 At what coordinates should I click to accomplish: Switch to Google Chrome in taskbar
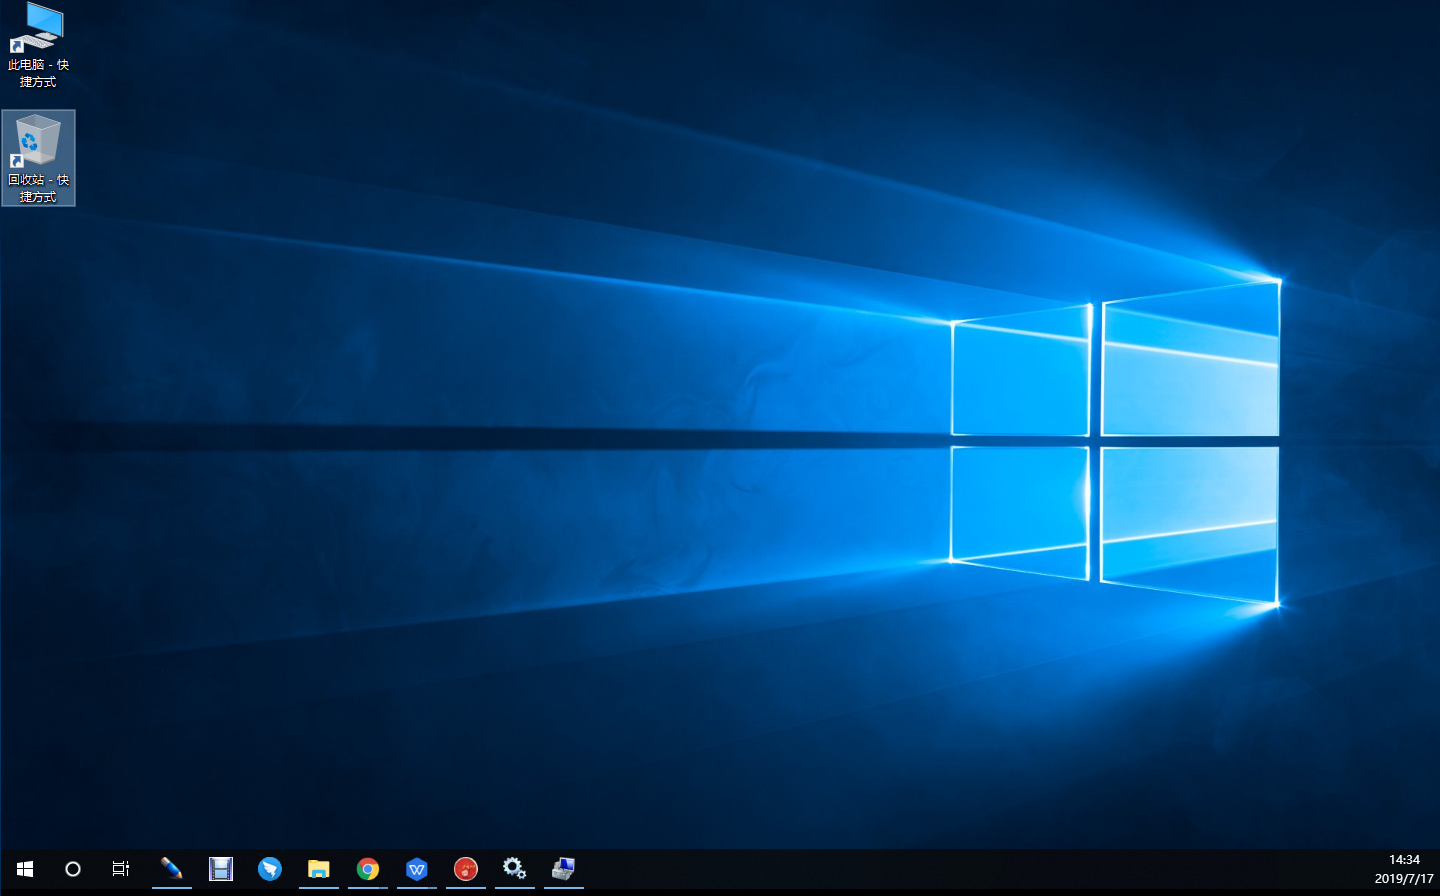coord(368,868)
